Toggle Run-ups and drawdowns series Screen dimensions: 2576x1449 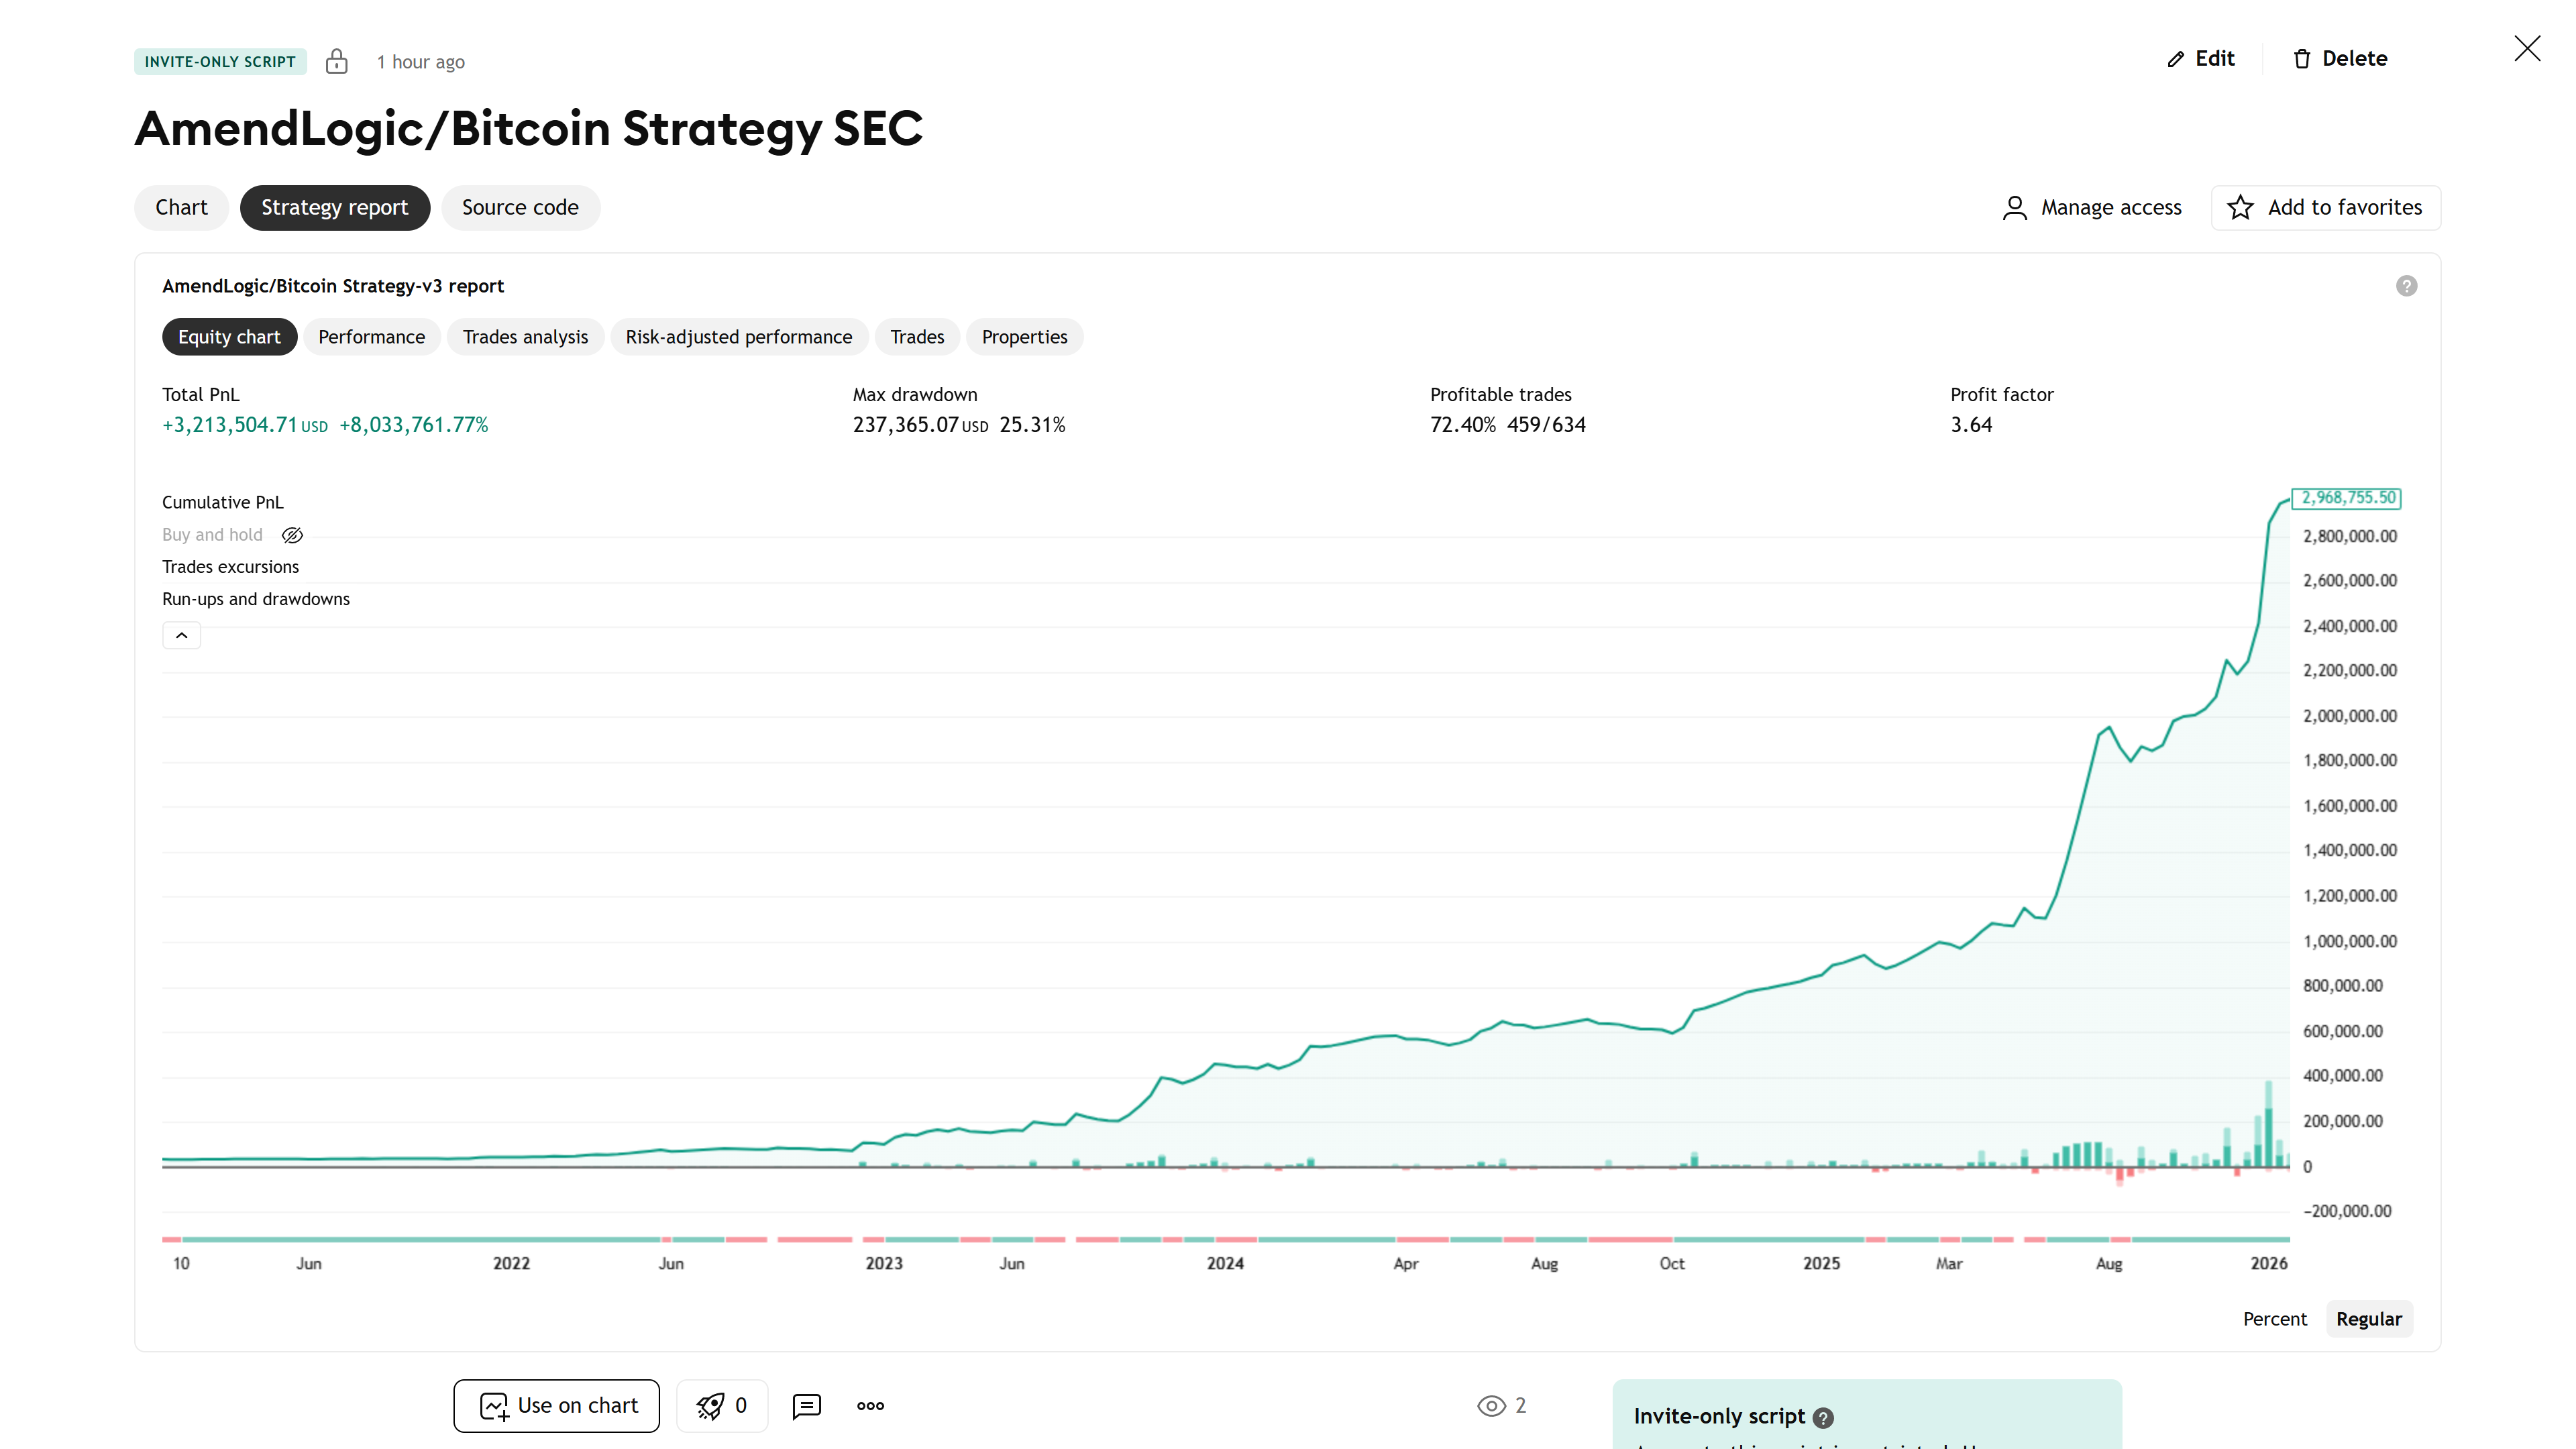[x=256, y=599]
